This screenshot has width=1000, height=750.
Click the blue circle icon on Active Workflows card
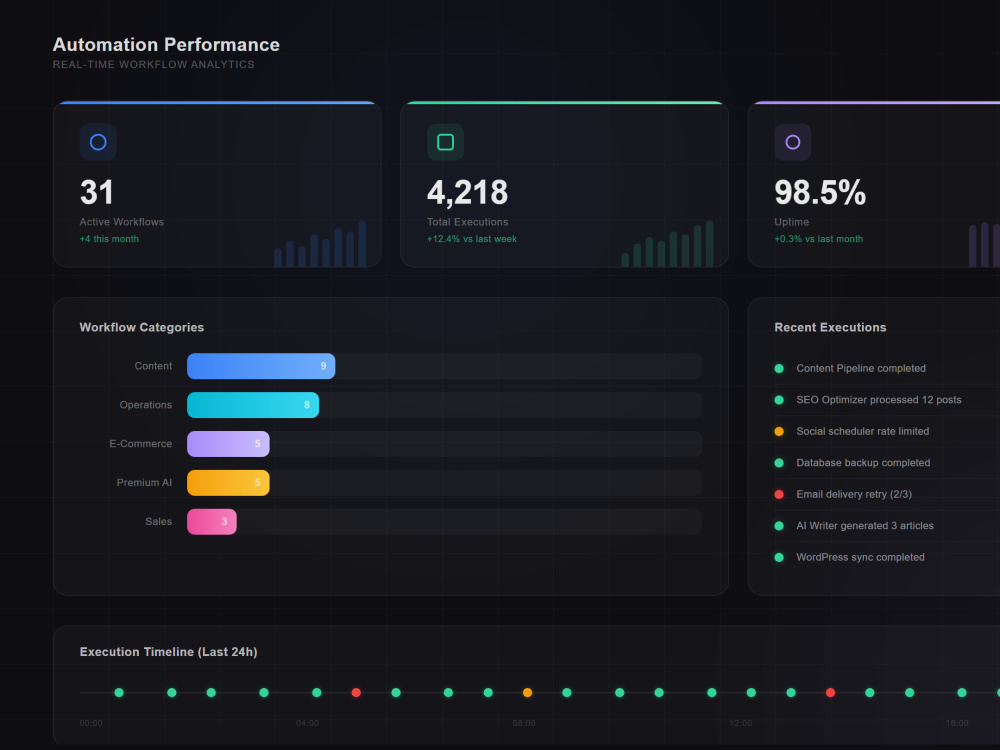point(98,142)
